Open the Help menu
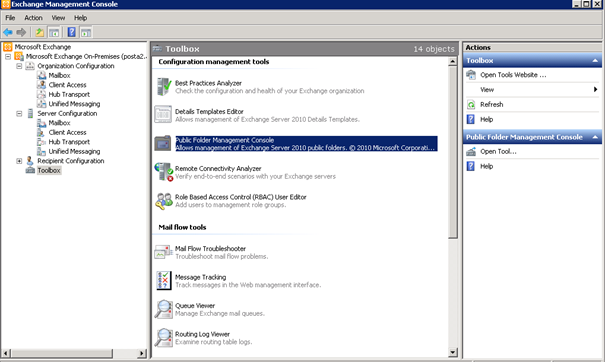The image size is (605, 362). (x=80, y=18)
